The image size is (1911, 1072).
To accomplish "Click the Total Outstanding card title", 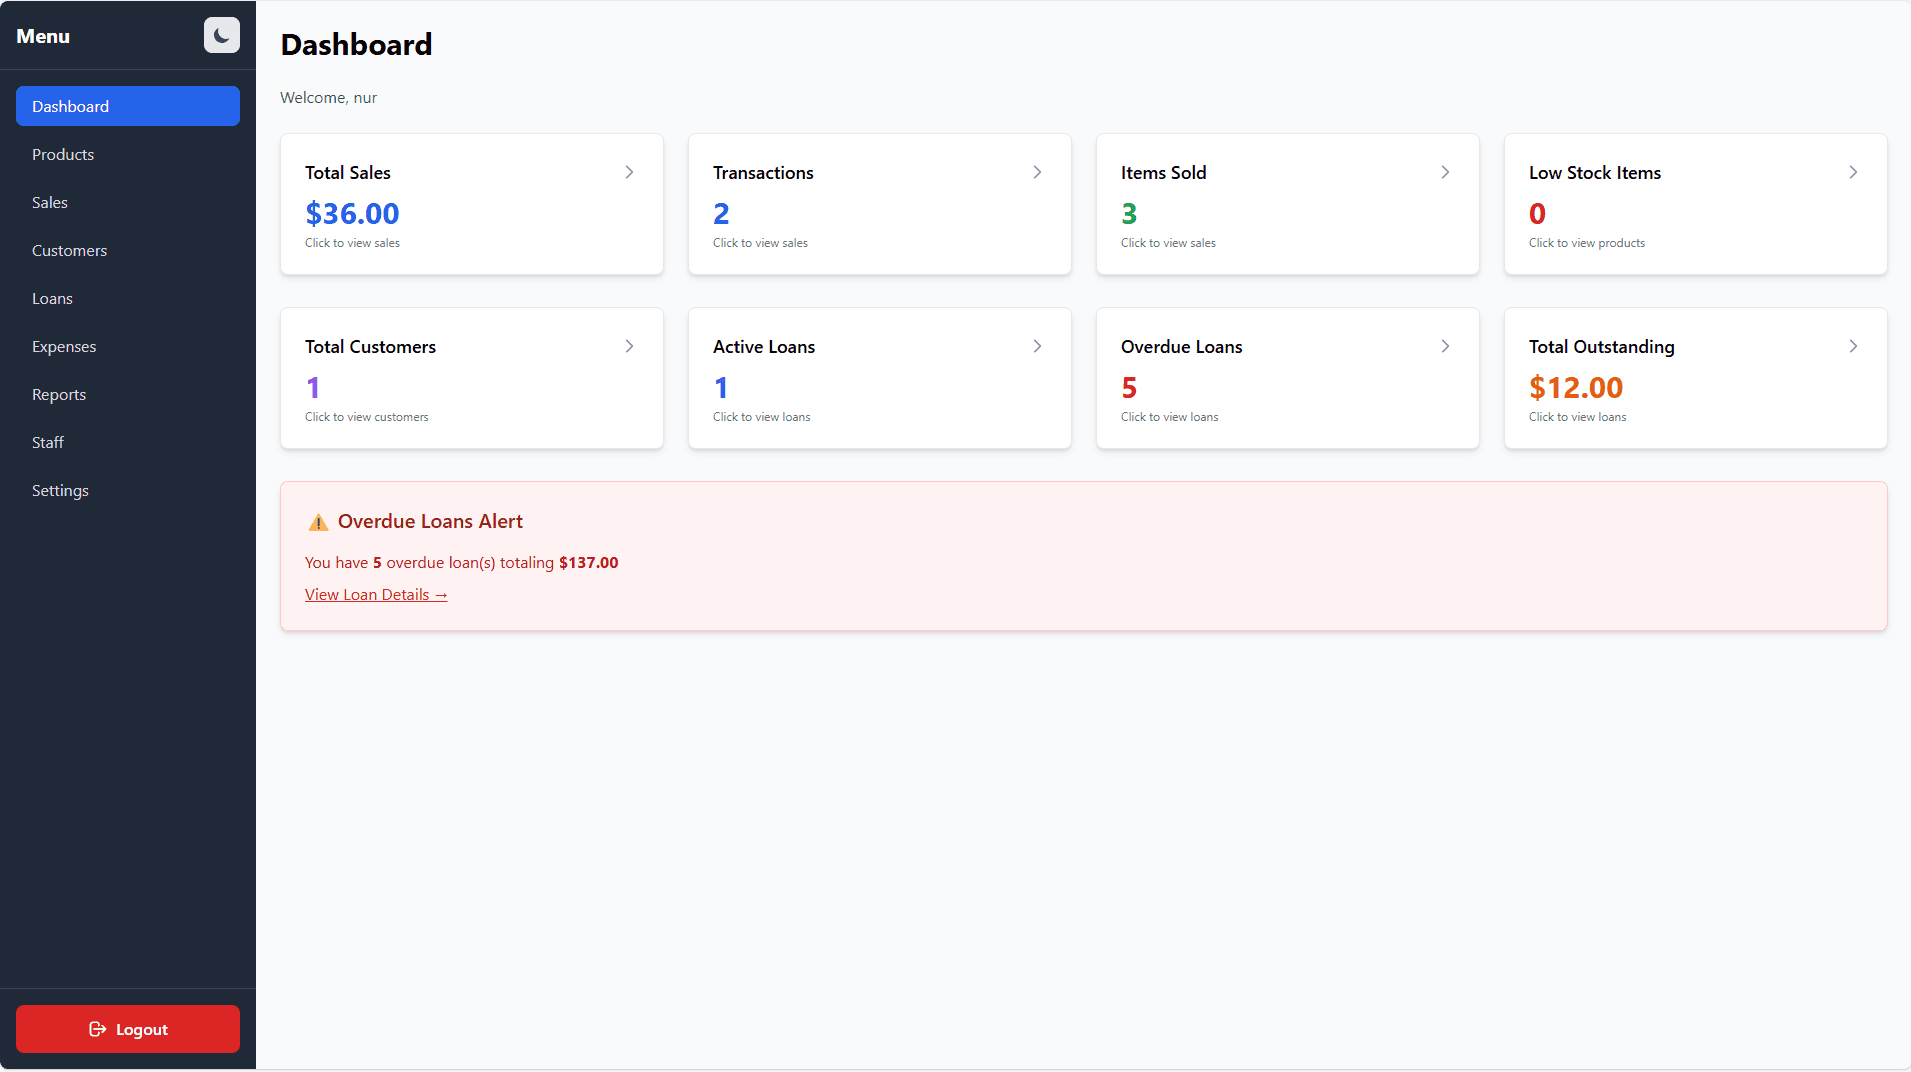I will coord(1601,346).
